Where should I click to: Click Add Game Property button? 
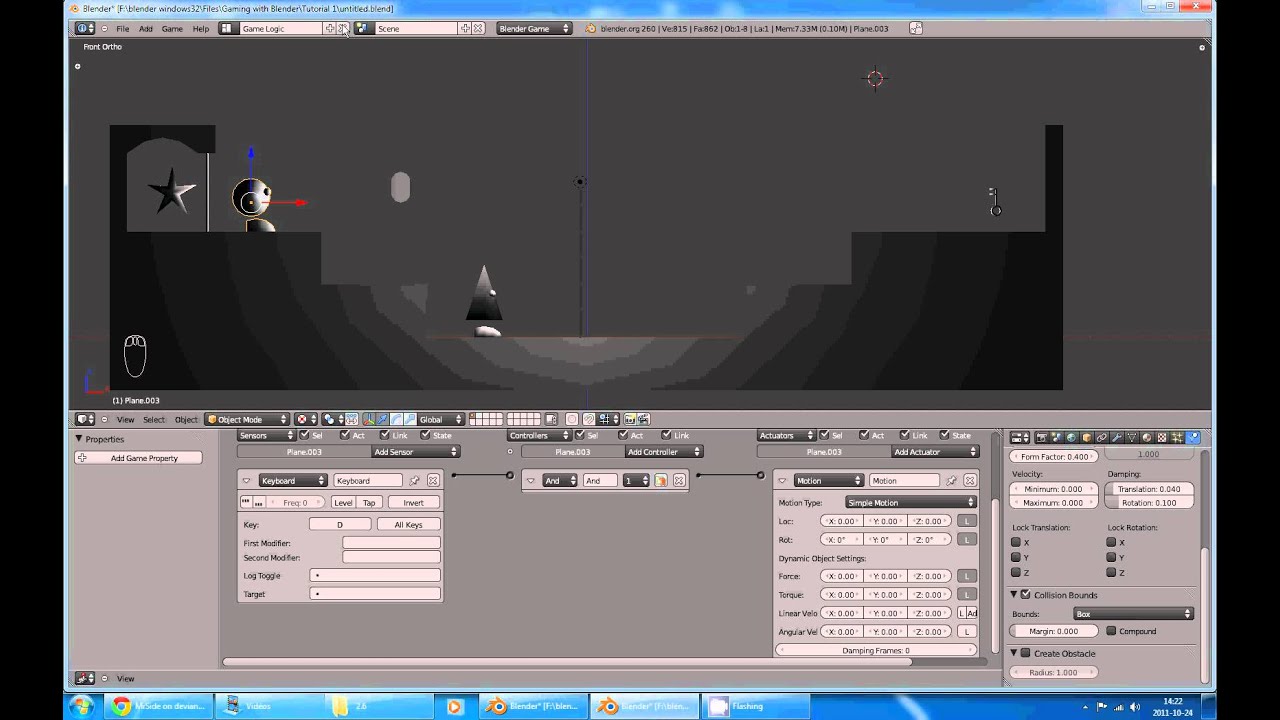pyautogui.click(x=139, y=458)
